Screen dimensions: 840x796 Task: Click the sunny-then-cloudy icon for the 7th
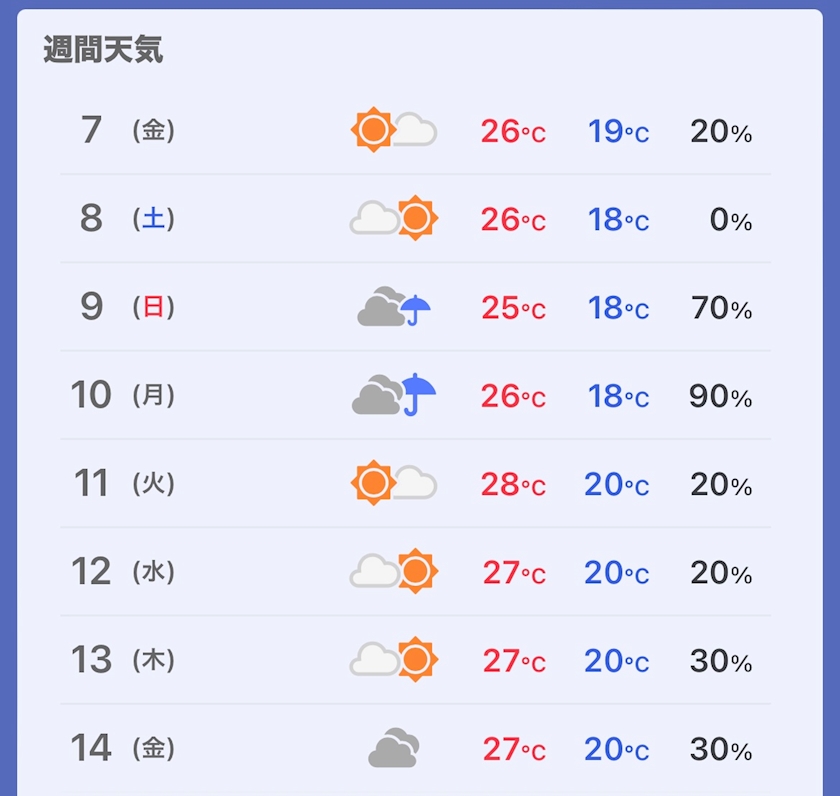click(x=394, y=130)
